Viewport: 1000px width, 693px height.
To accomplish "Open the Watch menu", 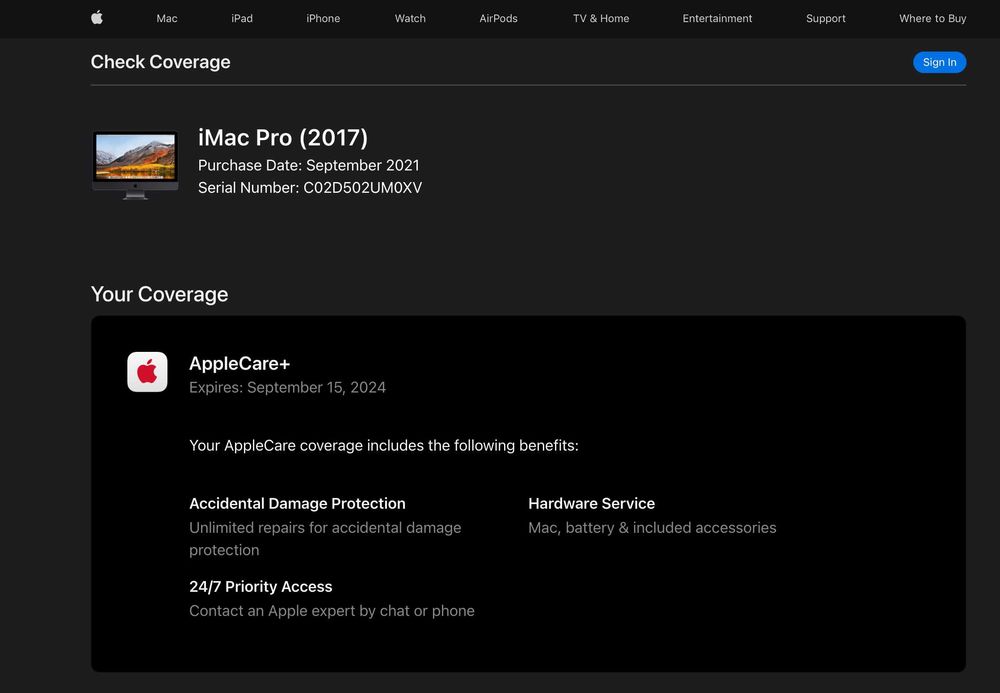I will [x=410, y=18].
